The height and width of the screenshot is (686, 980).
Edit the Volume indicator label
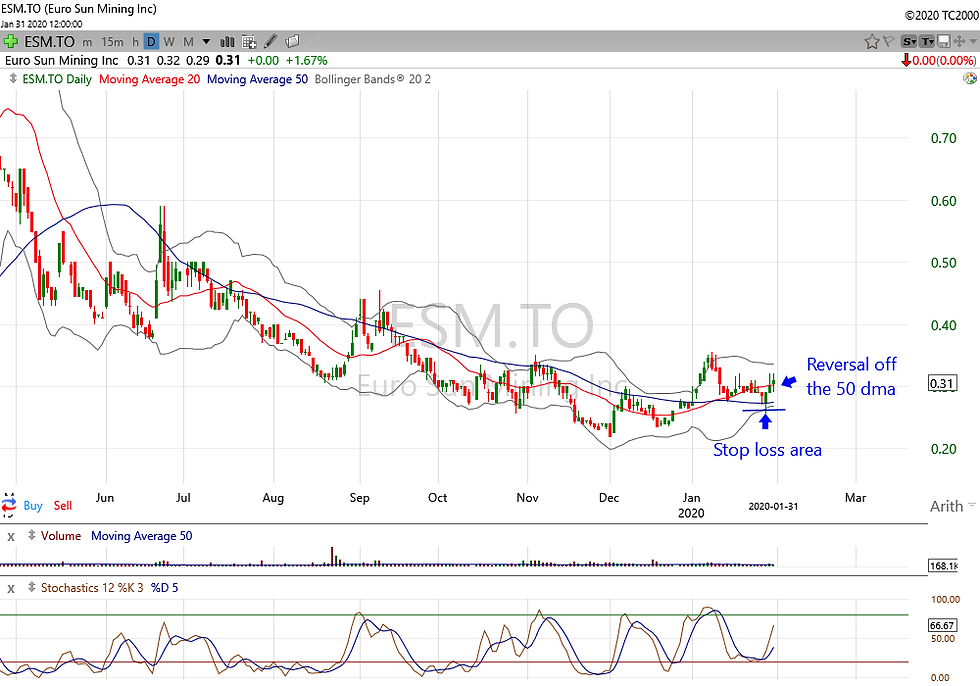coord(61,536)
